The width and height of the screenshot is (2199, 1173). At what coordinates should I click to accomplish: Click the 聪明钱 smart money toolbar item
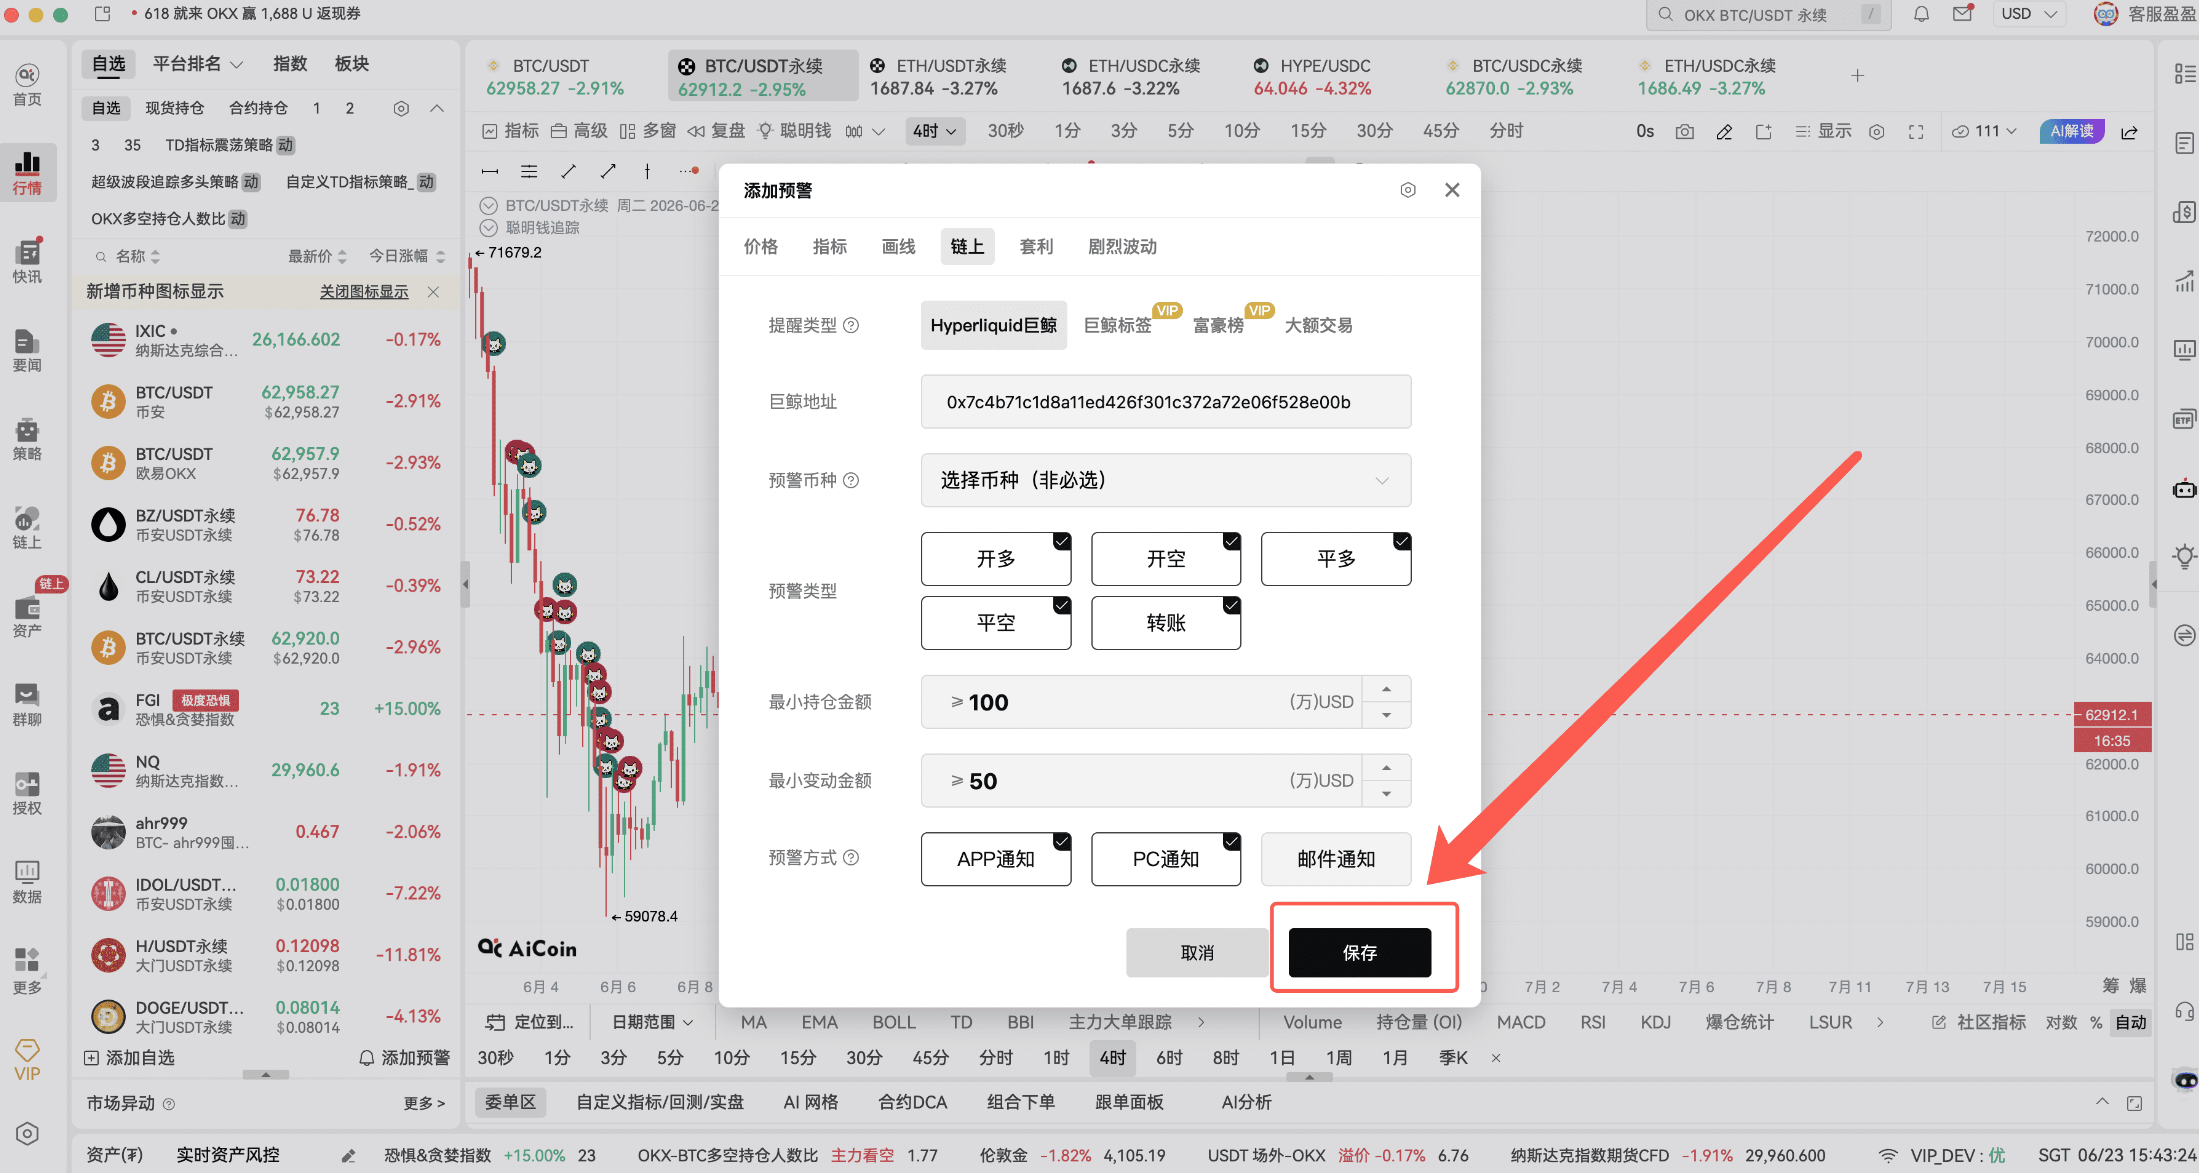coord(795,131)
